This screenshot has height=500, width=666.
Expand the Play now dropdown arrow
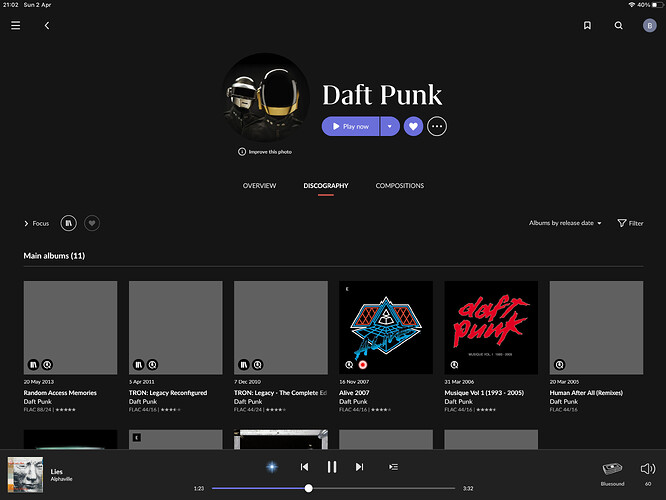tap(388, 126)
